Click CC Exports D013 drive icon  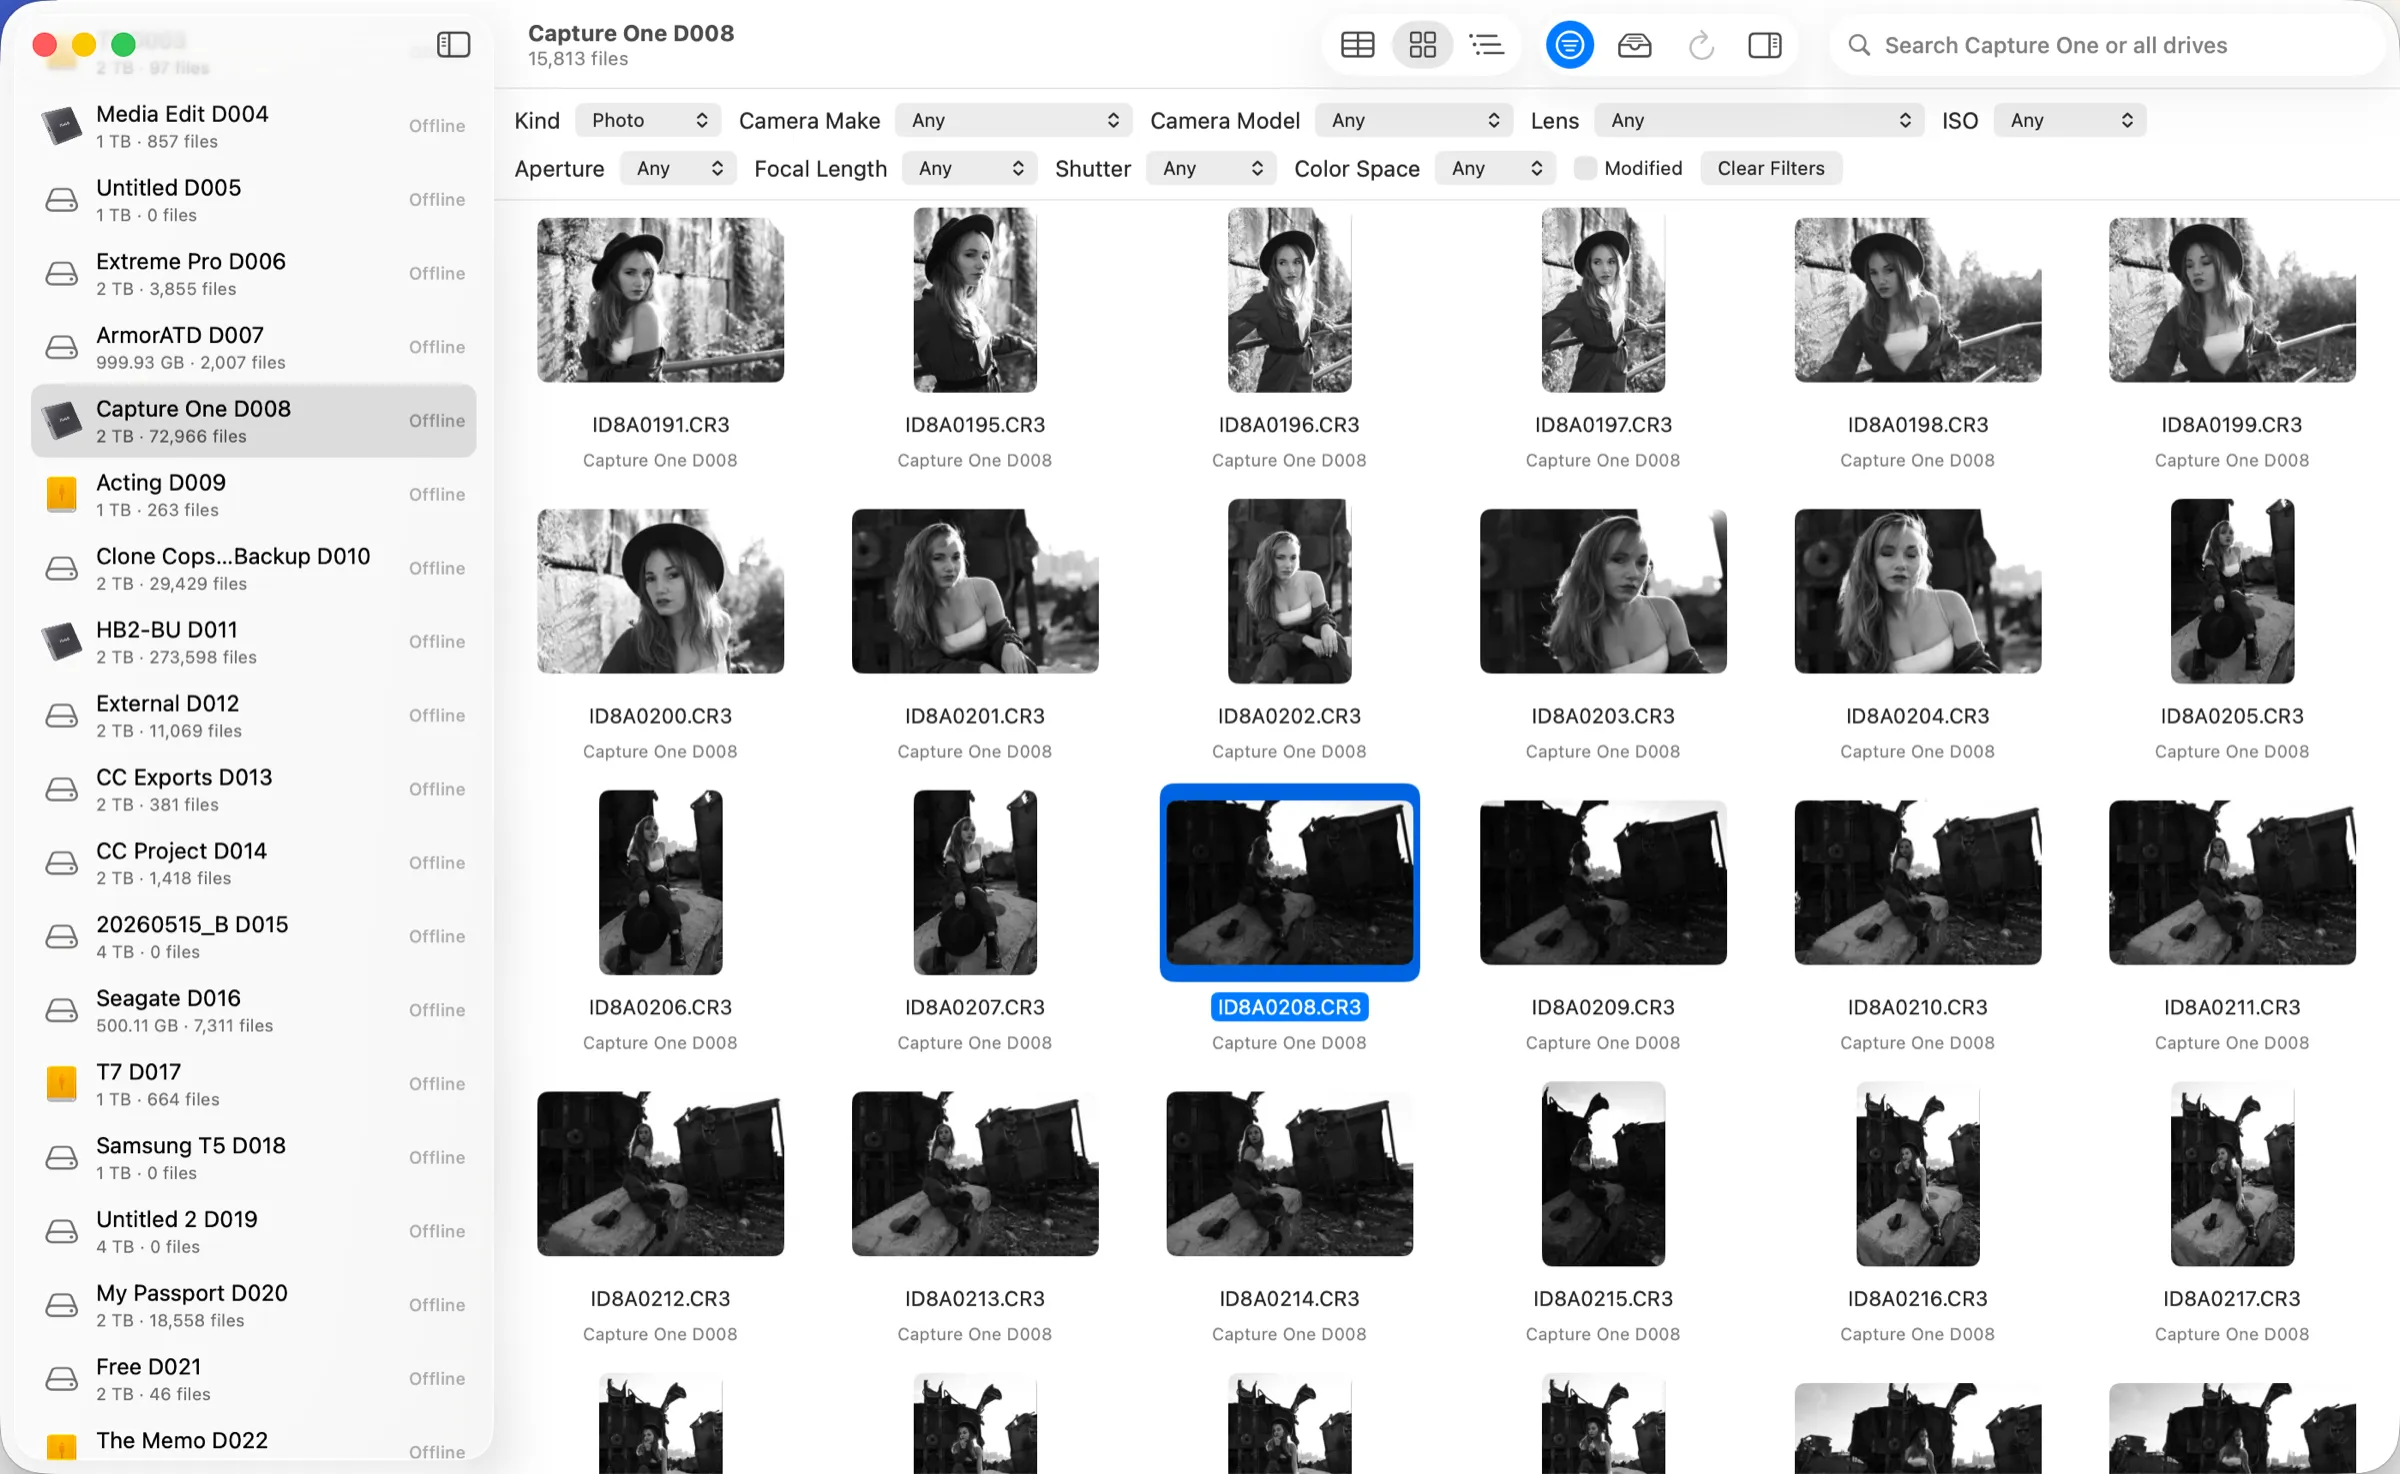coord(61,789)
